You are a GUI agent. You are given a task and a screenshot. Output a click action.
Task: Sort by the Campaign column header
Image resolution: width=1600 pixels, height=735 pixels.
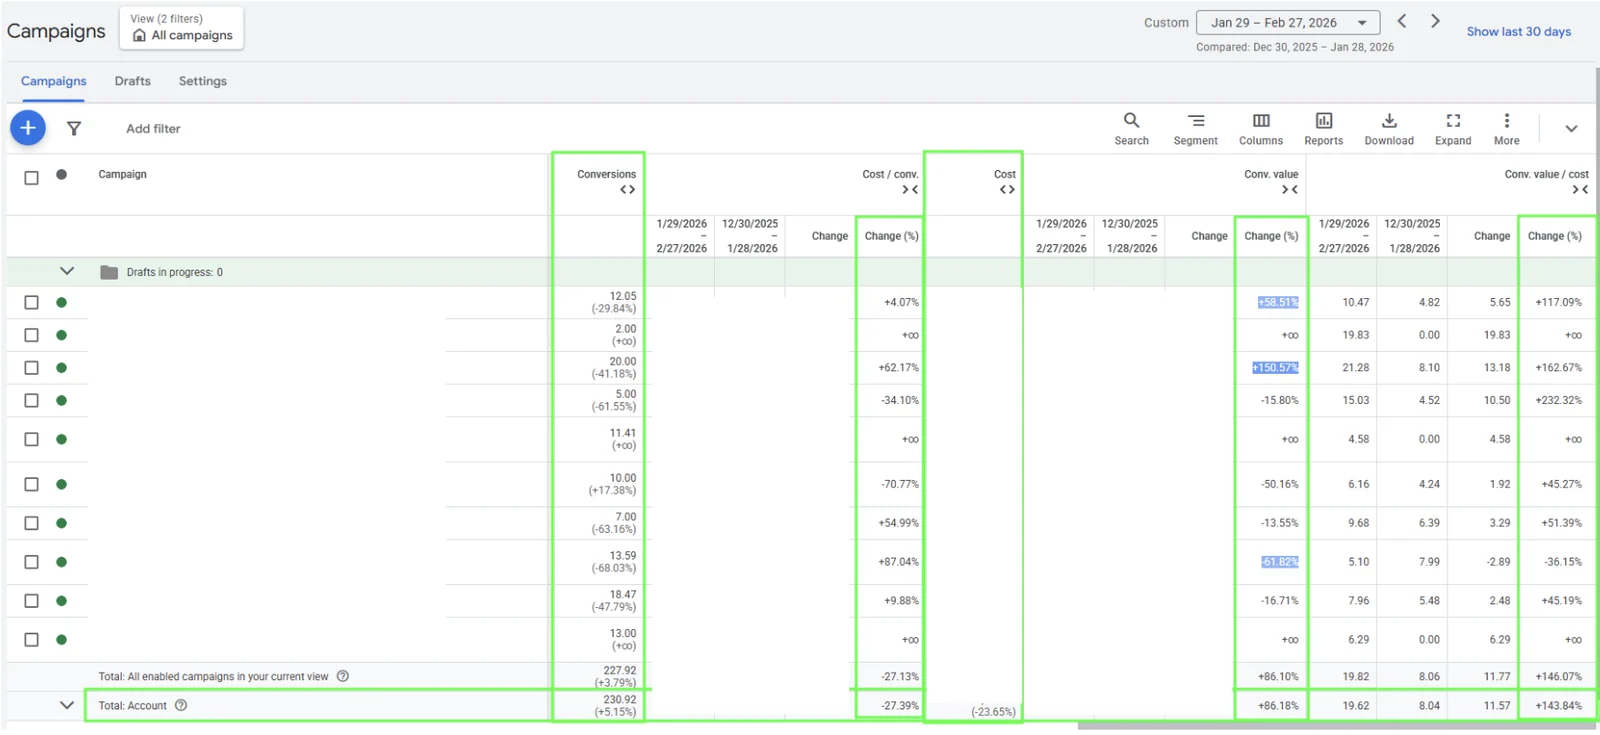coord(122,174)
